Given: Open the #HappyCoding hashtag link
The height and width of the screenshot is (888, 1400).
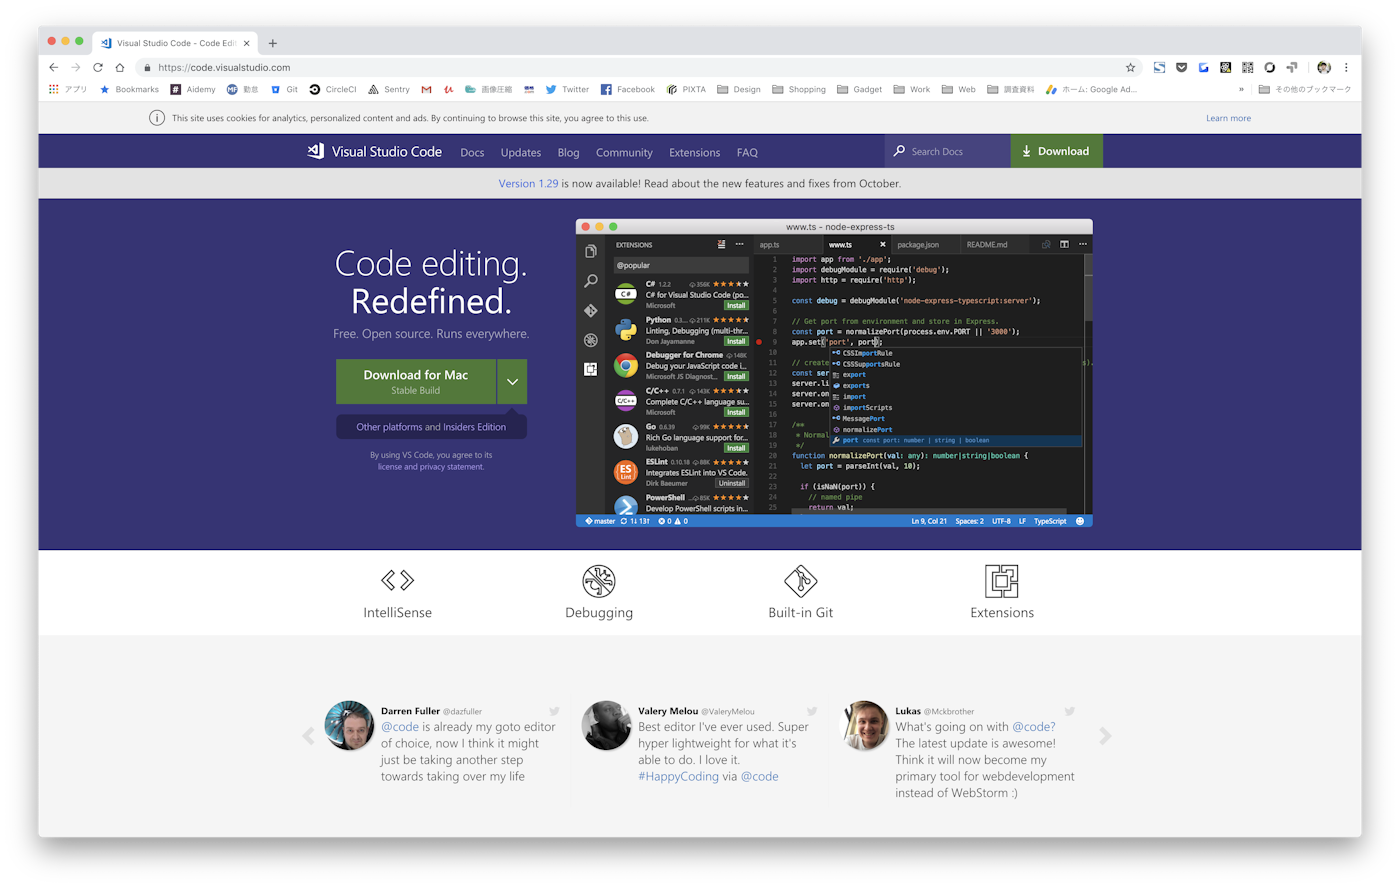Looking at the screenshot, I should point(678,776).
